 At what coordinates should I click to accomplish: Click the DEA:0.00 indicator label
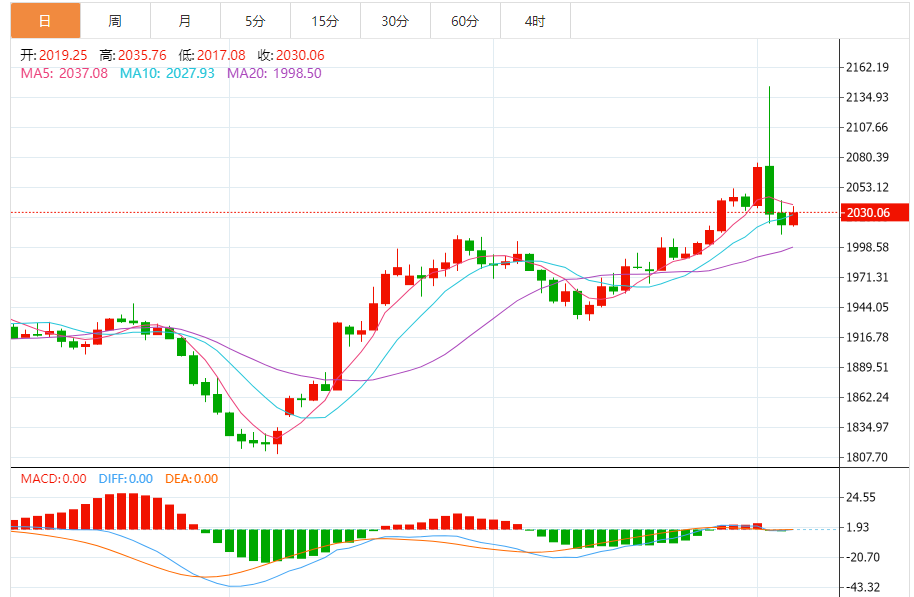(x=191, y=479)
